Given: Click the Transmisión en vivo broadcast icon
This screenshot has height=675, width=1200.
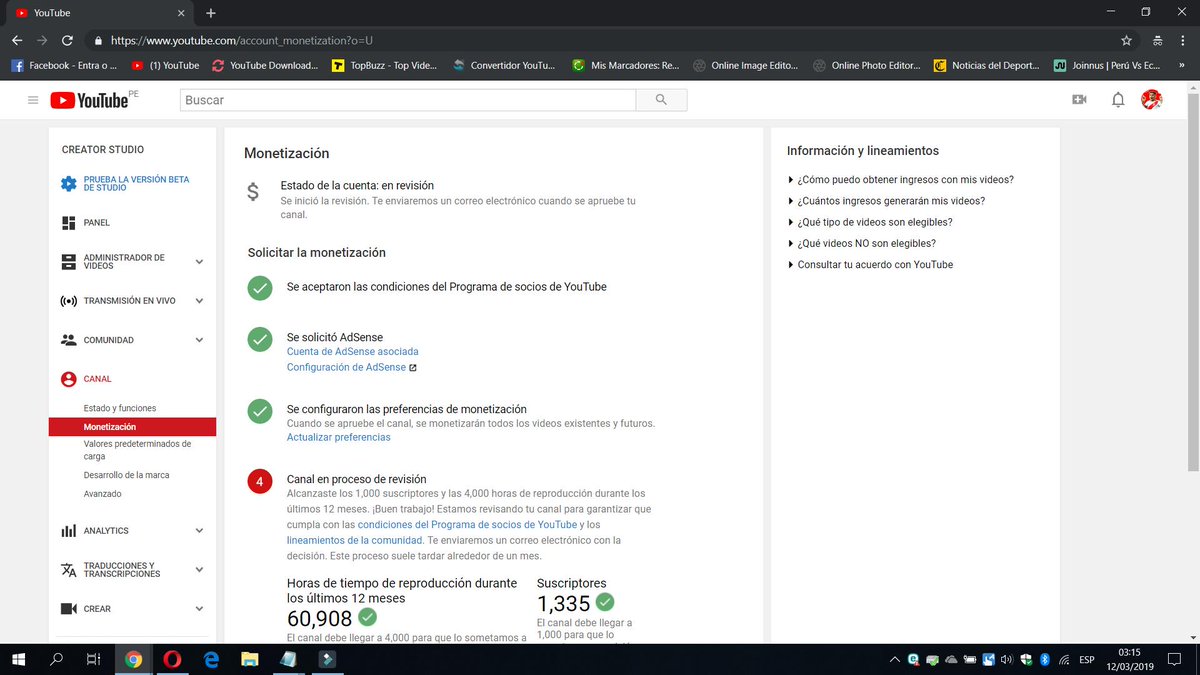Looking at the screenshot, I should (68, 301).
